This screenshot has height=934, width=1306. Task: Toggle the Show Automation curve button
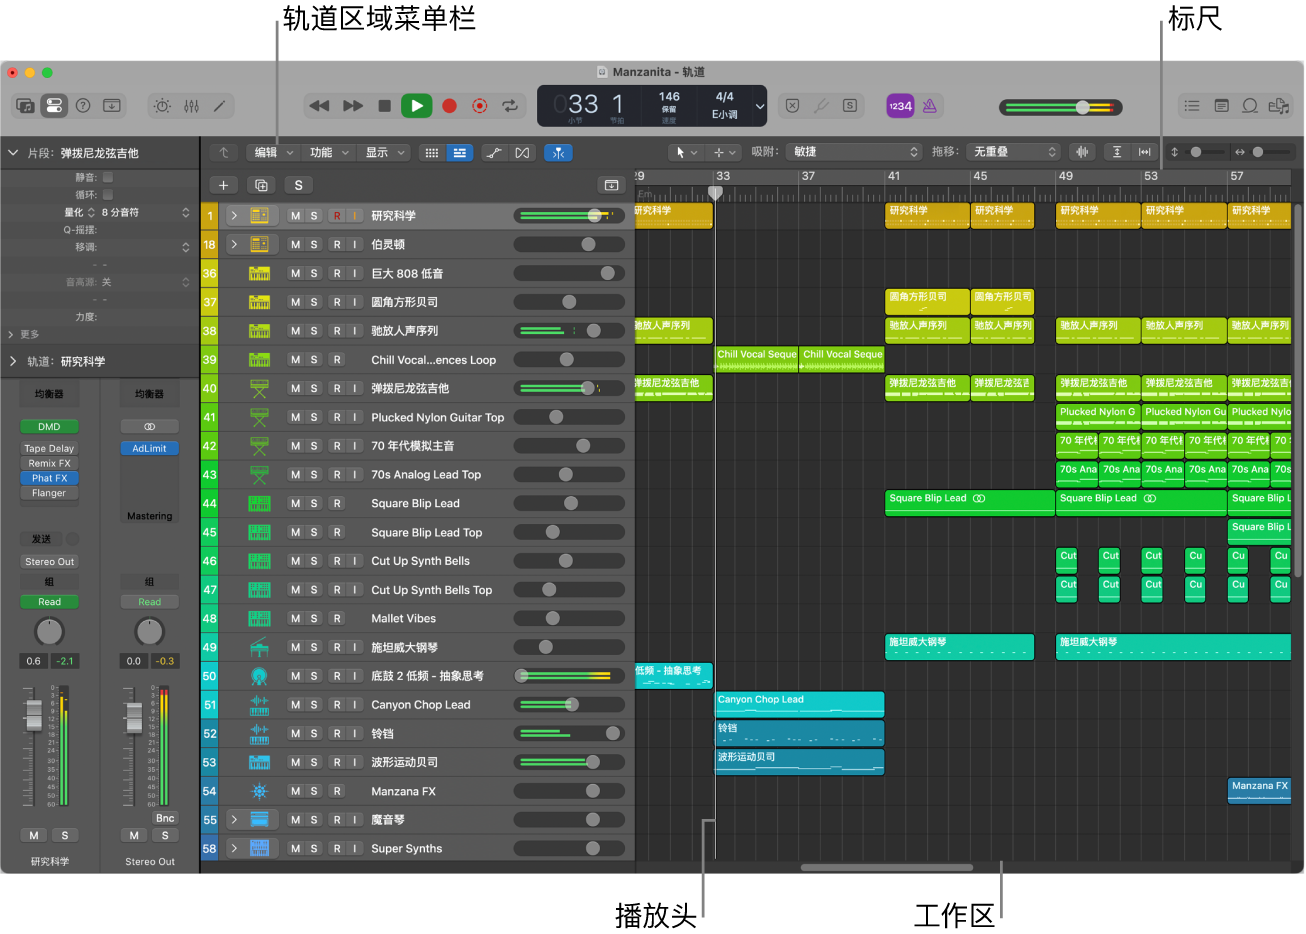click(x=494, y=153)
